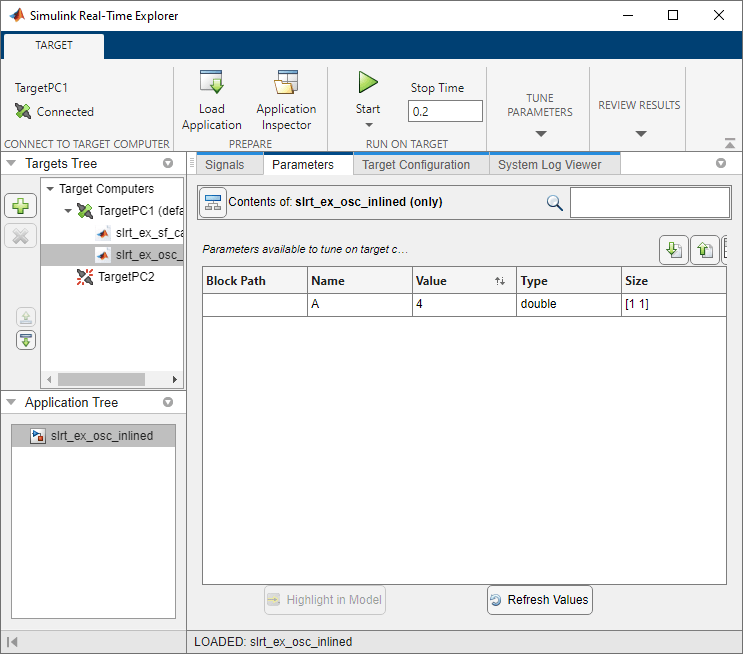This screenshot has width=743, height=654.
Task: Sort by the Value column arrows
Action: [499, 281]
